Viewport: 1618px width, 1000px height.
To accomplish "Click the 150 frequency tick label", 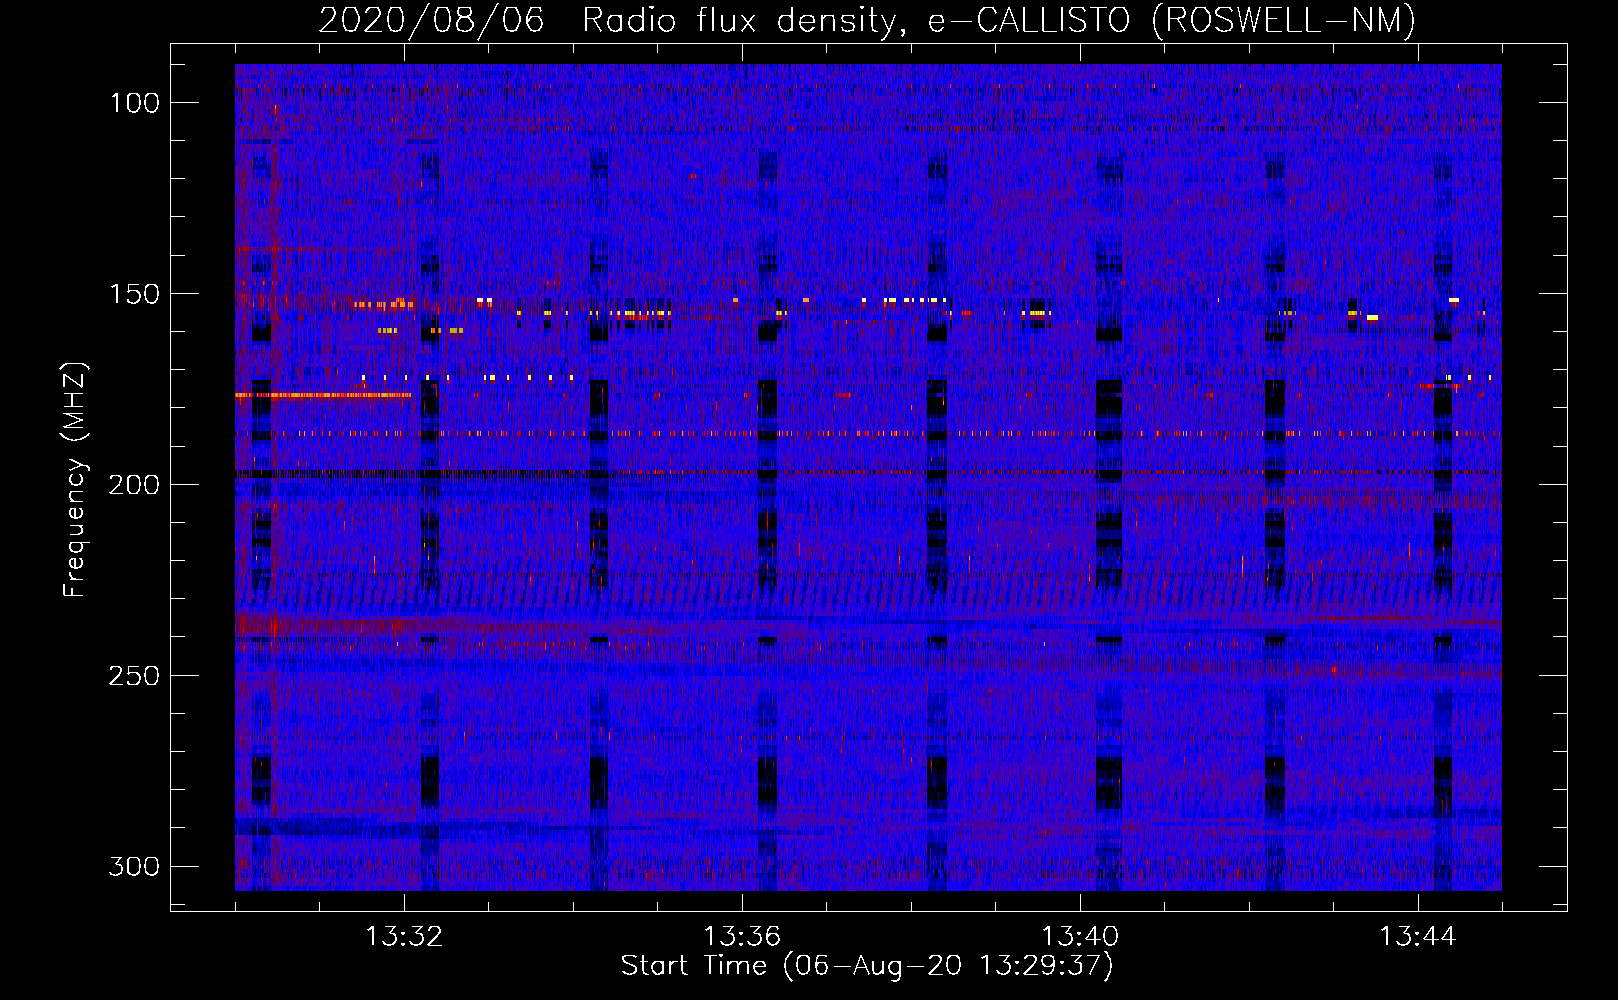I will click(x=134, y=294).
